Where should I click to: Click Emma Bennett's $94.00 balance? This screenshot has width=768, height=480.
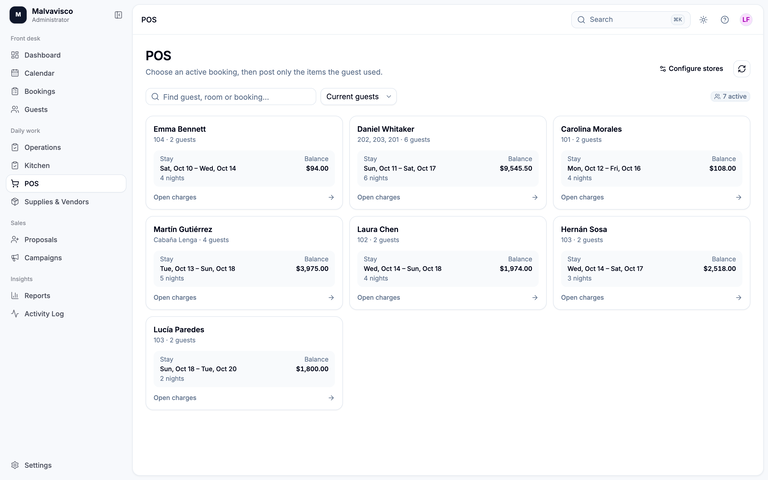coord(317,168)
